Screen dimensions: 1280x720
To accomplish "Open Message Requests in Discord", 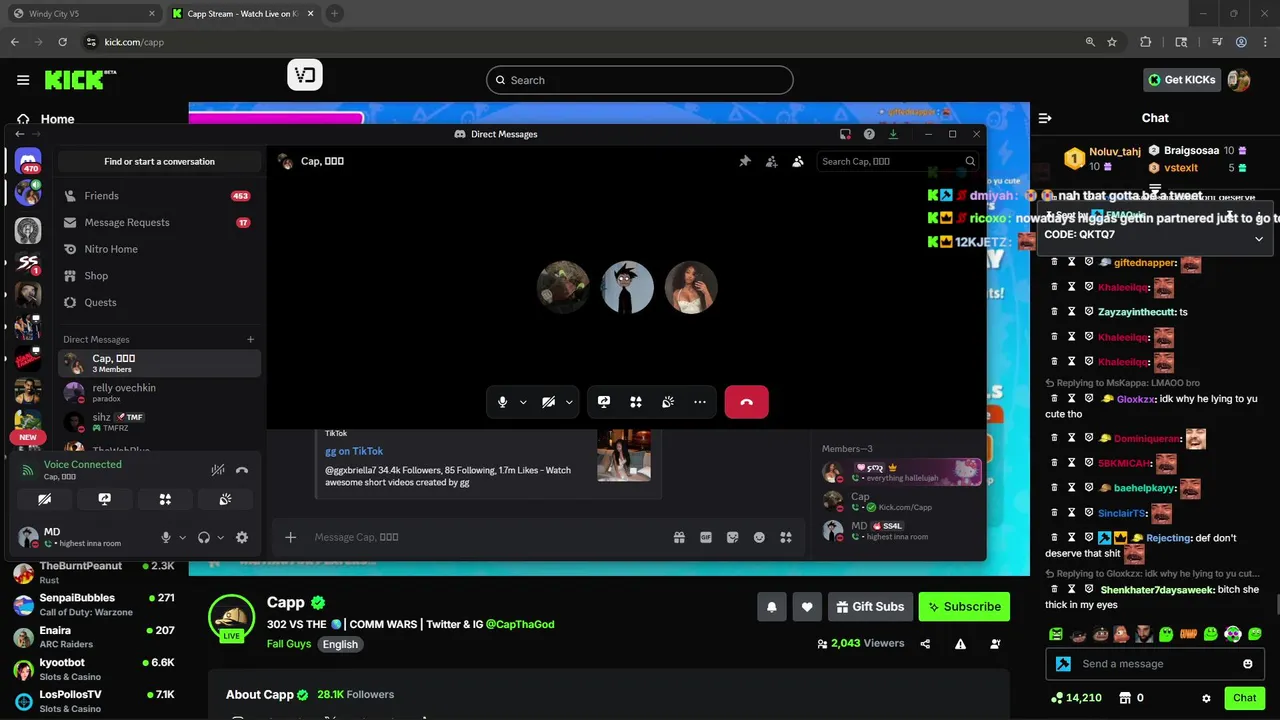I will tap(159, 222).
